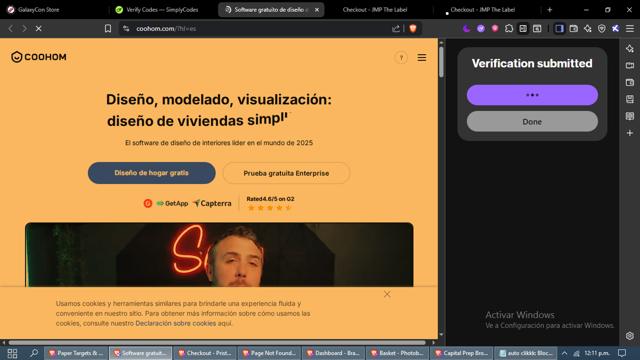Switch to Dashboard taskbar window
640x360 pixels.
pyautogui.click(x=334, y=353)
